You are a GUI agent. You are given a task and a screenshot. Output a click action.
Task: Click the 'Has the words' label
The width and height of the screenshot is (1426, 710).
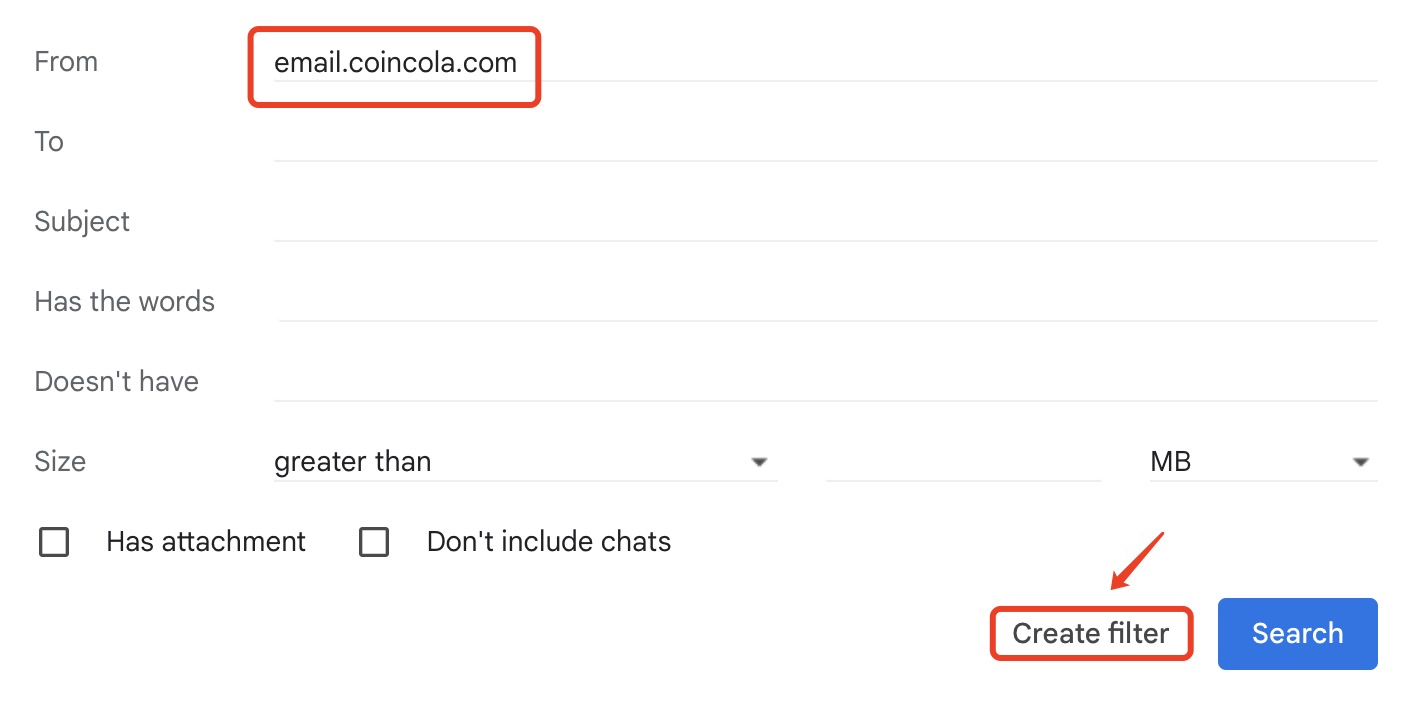pos(124,302)
